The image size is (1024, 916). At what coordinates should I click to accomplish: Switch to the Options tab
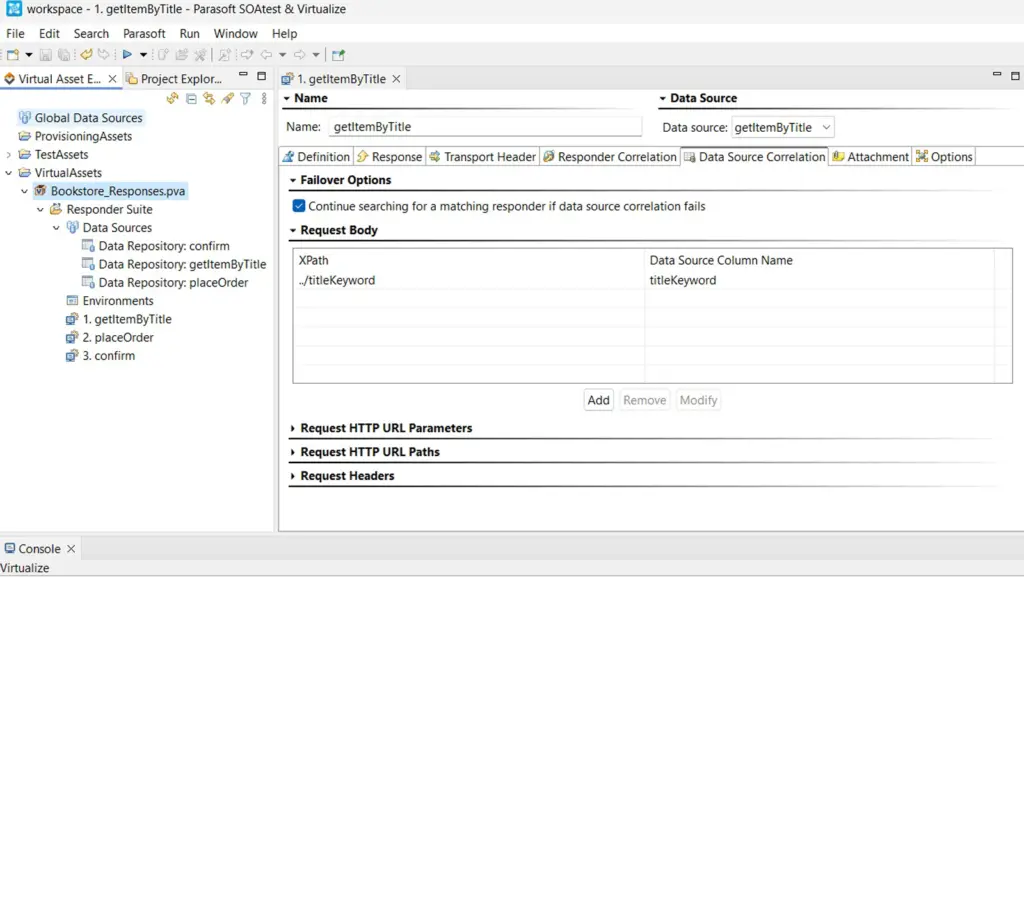click(x=944, y=157)
